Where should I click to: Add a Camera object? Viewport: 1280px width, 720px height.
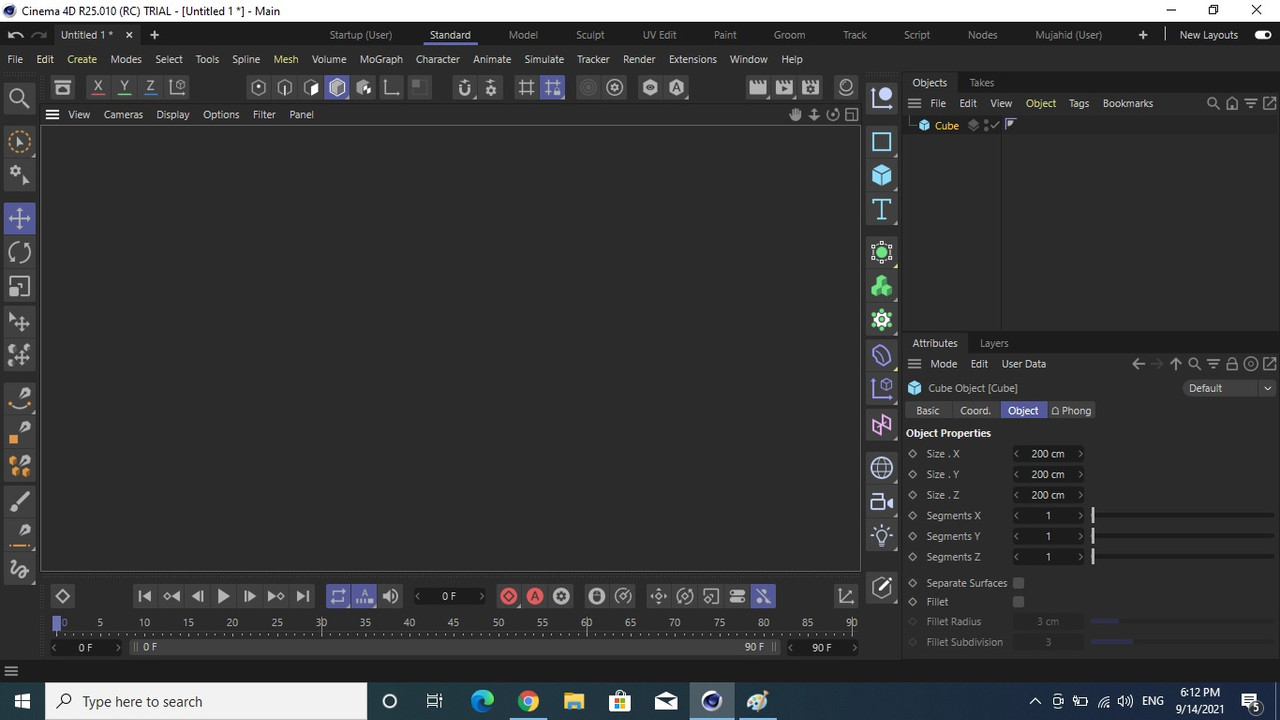click(x=881, y=501)
